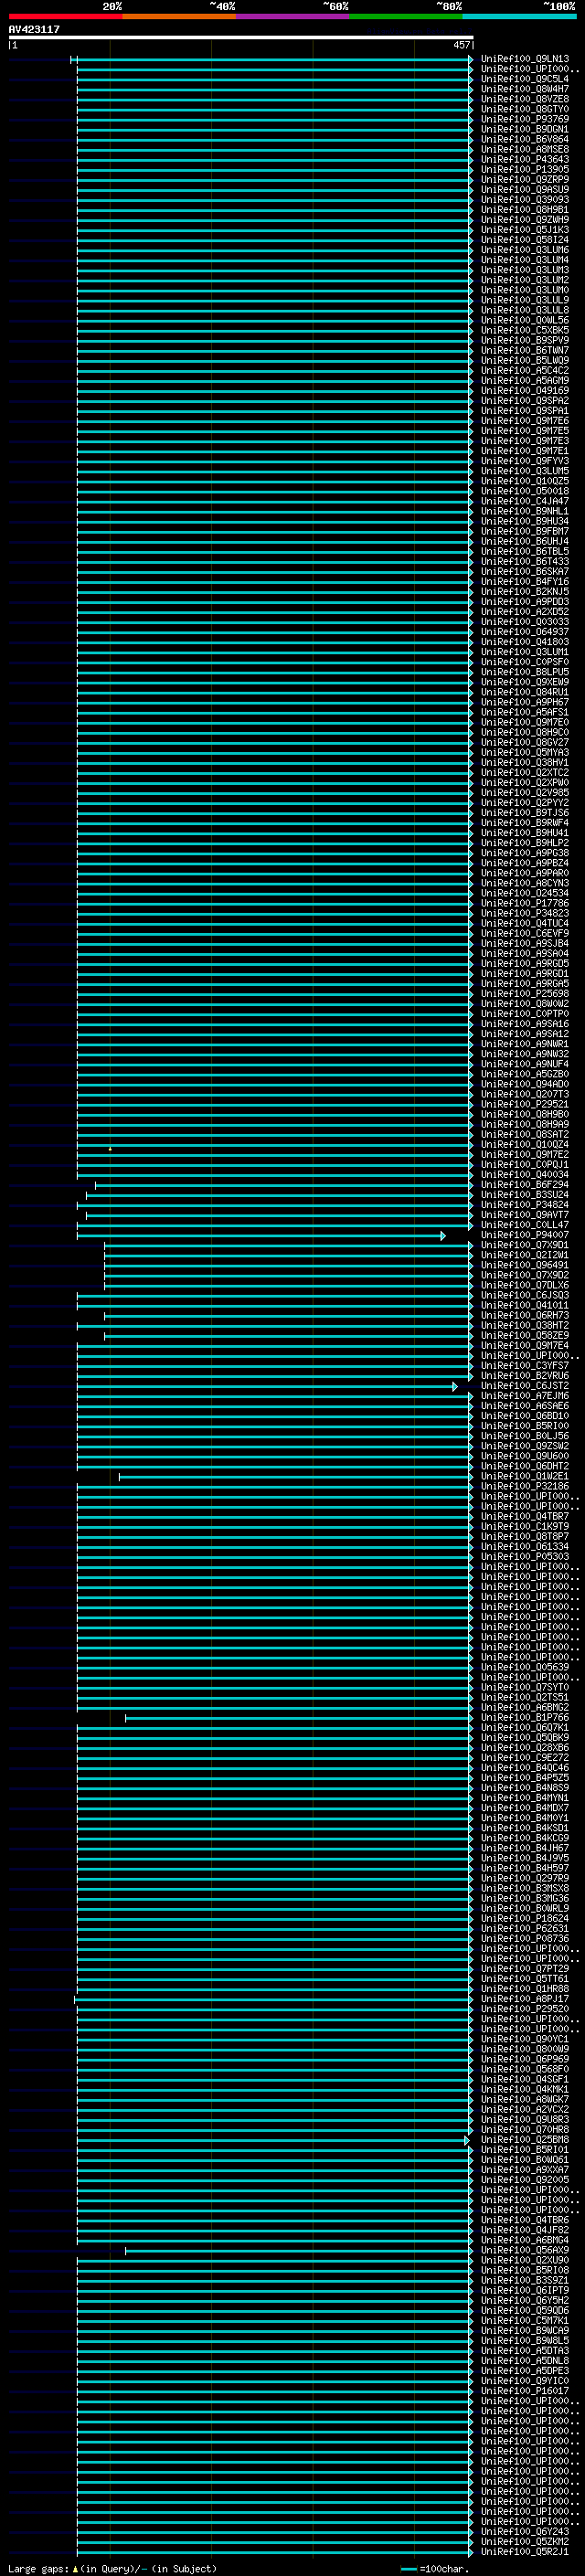Select hit label UniRef100_Q5ZKM2
The image size is (585, 2576).
[525, 2541]
